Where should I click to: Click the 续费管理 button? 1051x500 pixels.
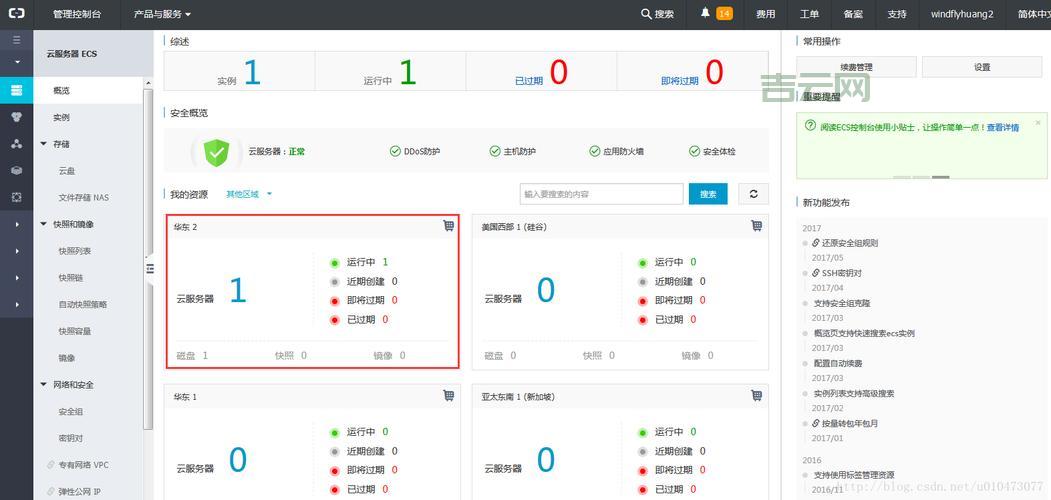point(856,67)
